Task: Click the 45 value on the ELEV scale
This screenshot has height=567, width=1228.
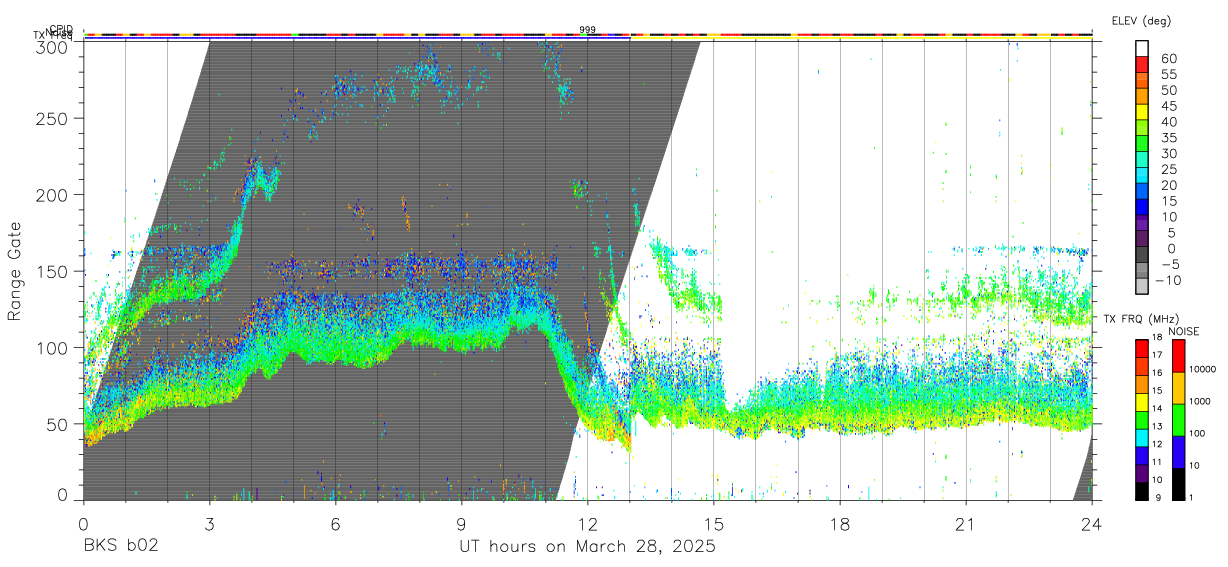Action: tap(1169, 106)
